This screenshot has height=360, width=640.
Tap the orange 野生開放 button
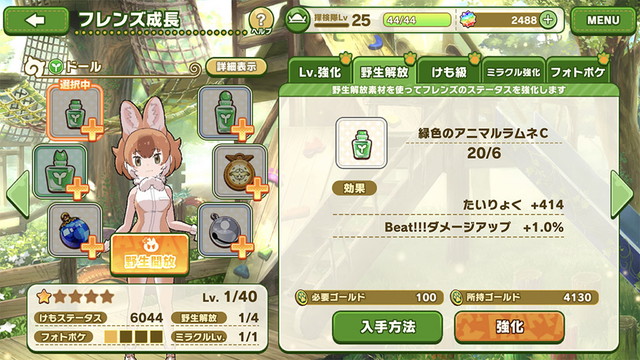point(150,255)
